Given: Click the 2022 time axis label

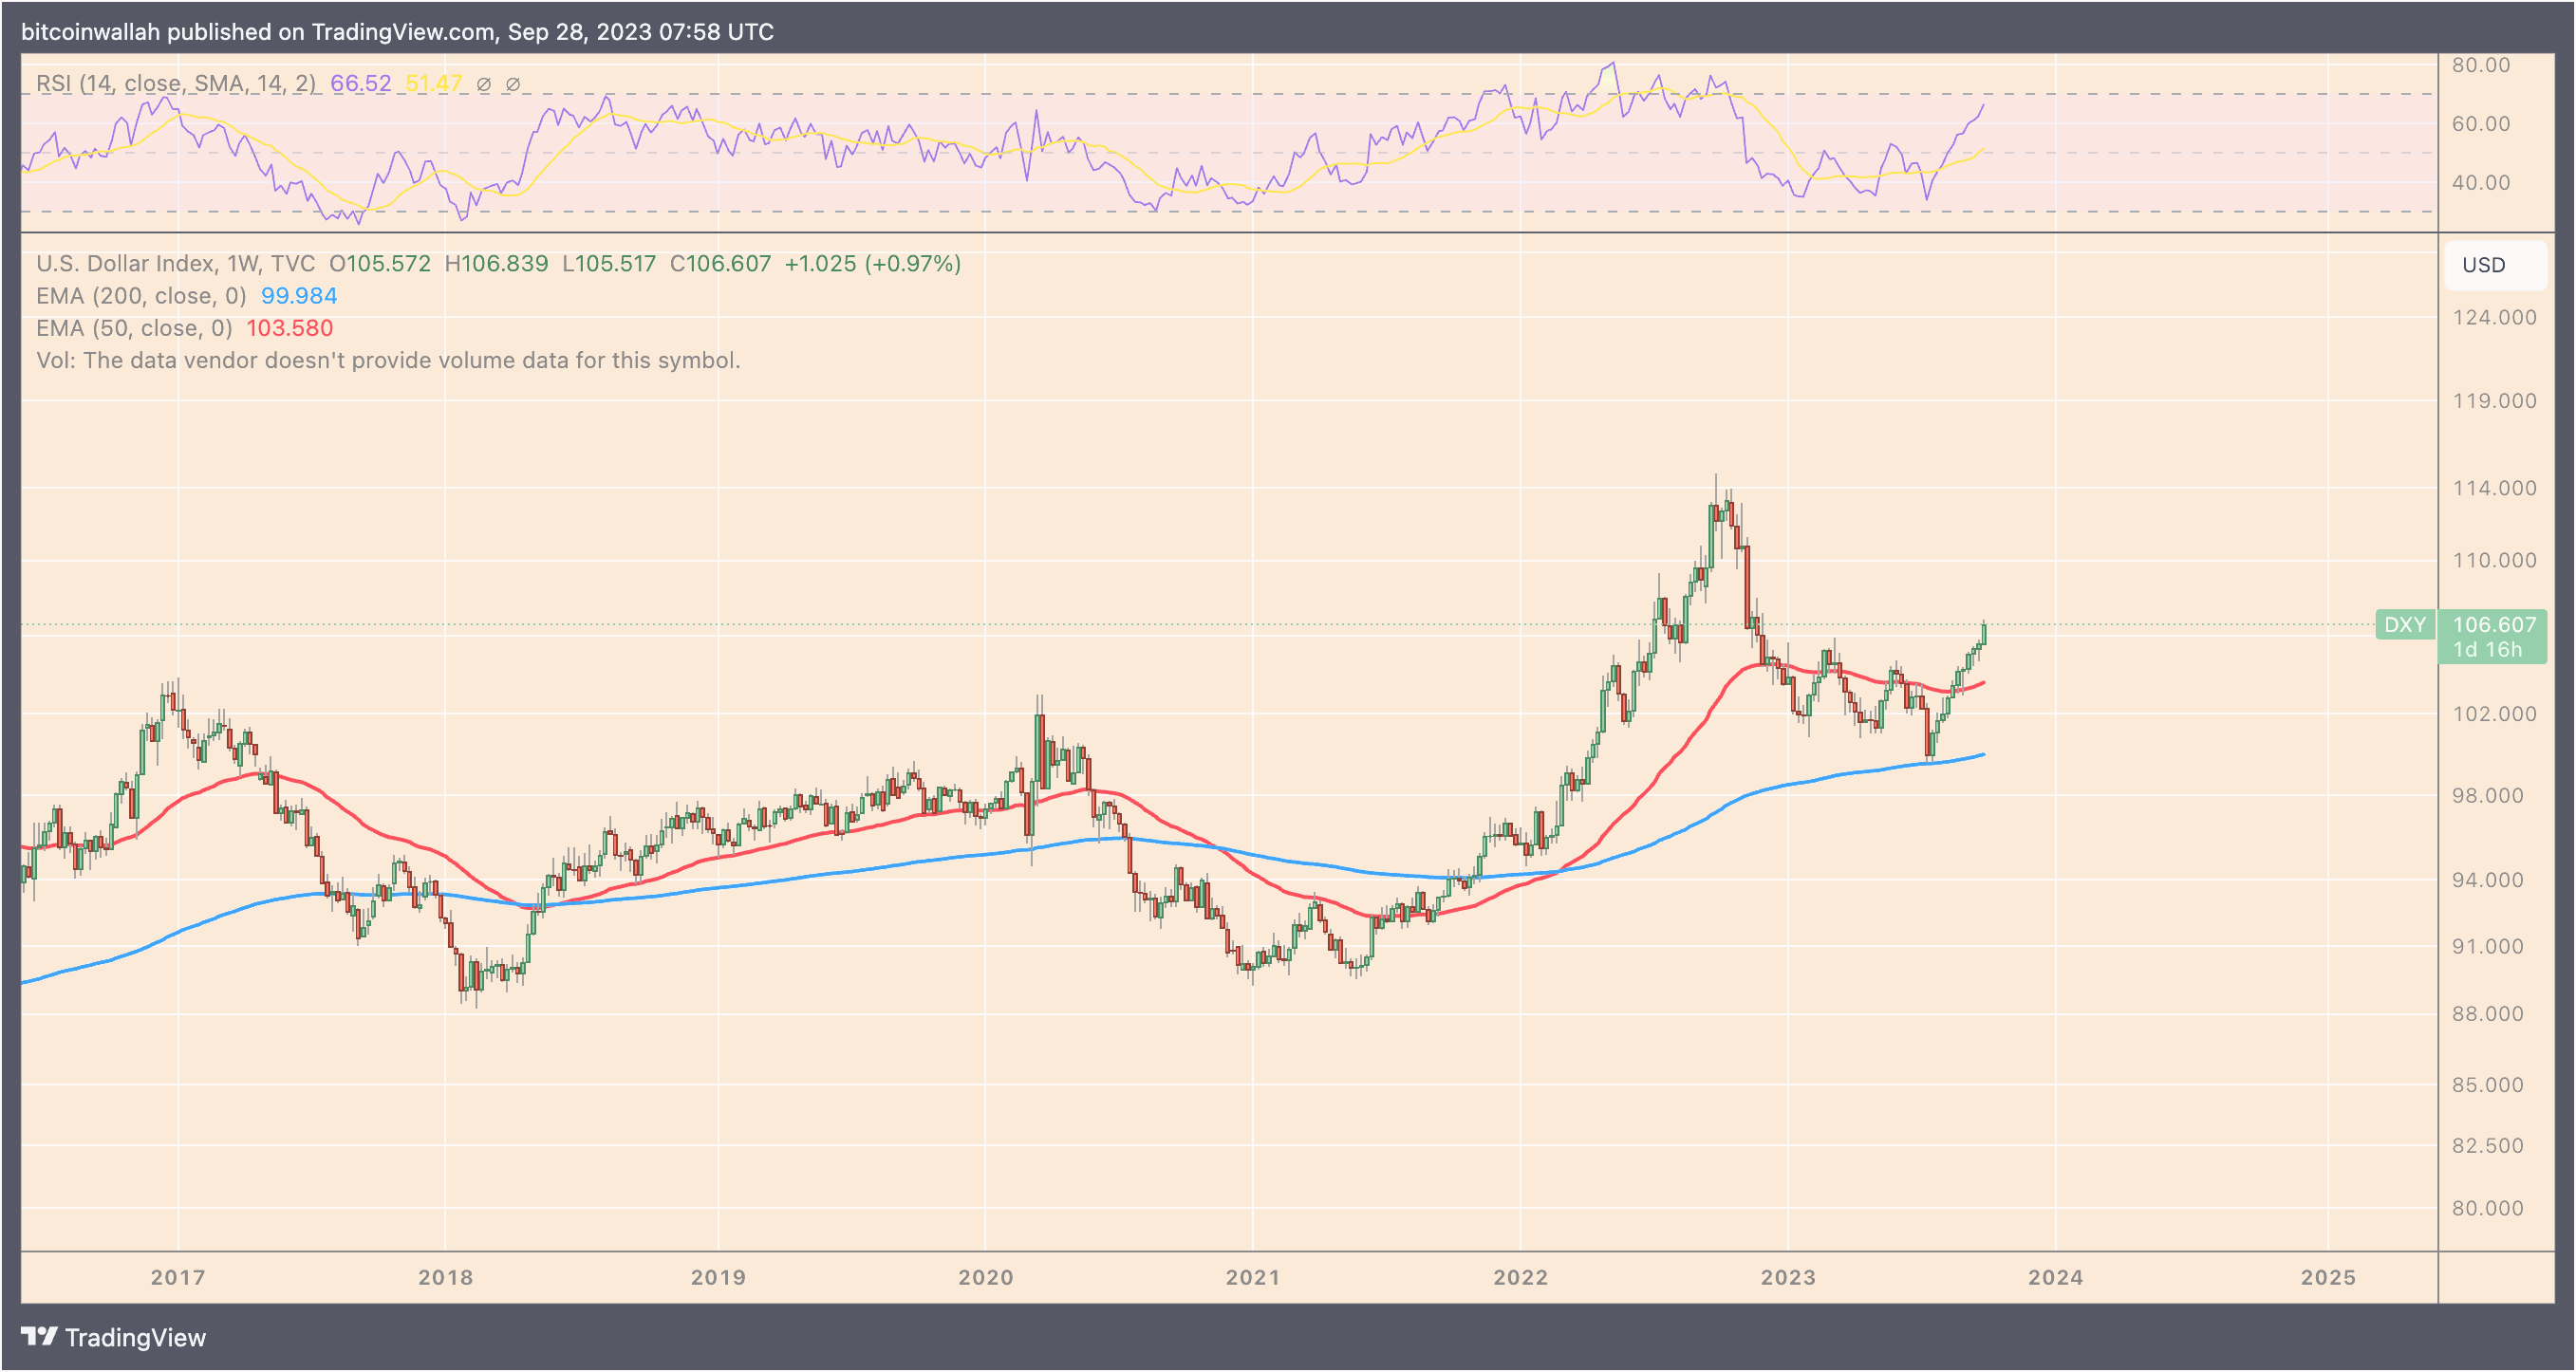Looking at the screenshot, I should (1521, 1277).
